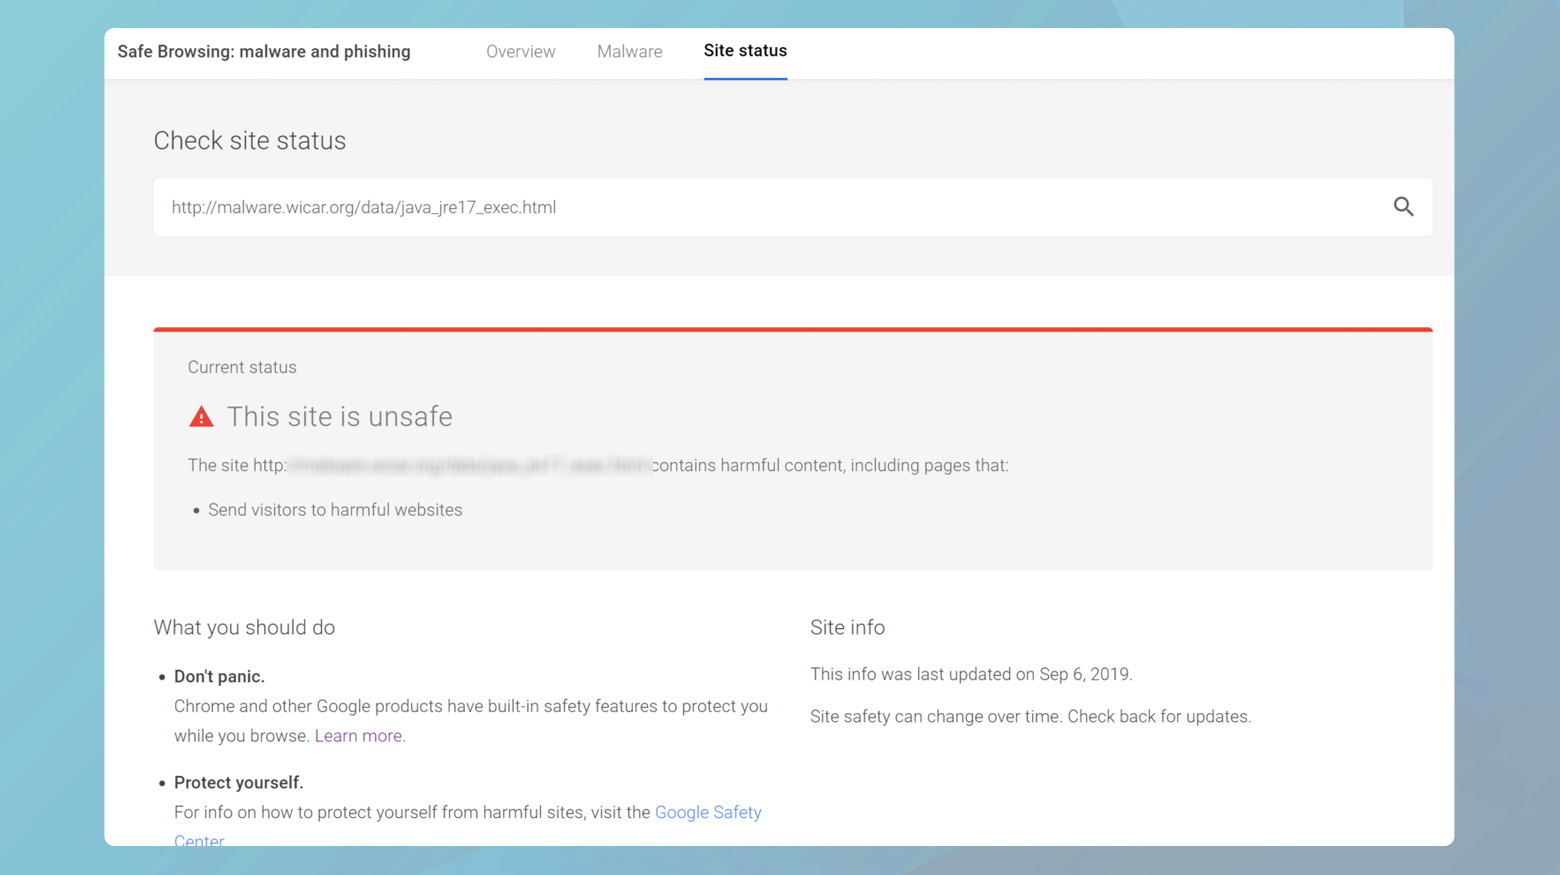Open the "Learn more" link
The image size is (1560, 875).
pyautogui.click(x=358, y=735)
